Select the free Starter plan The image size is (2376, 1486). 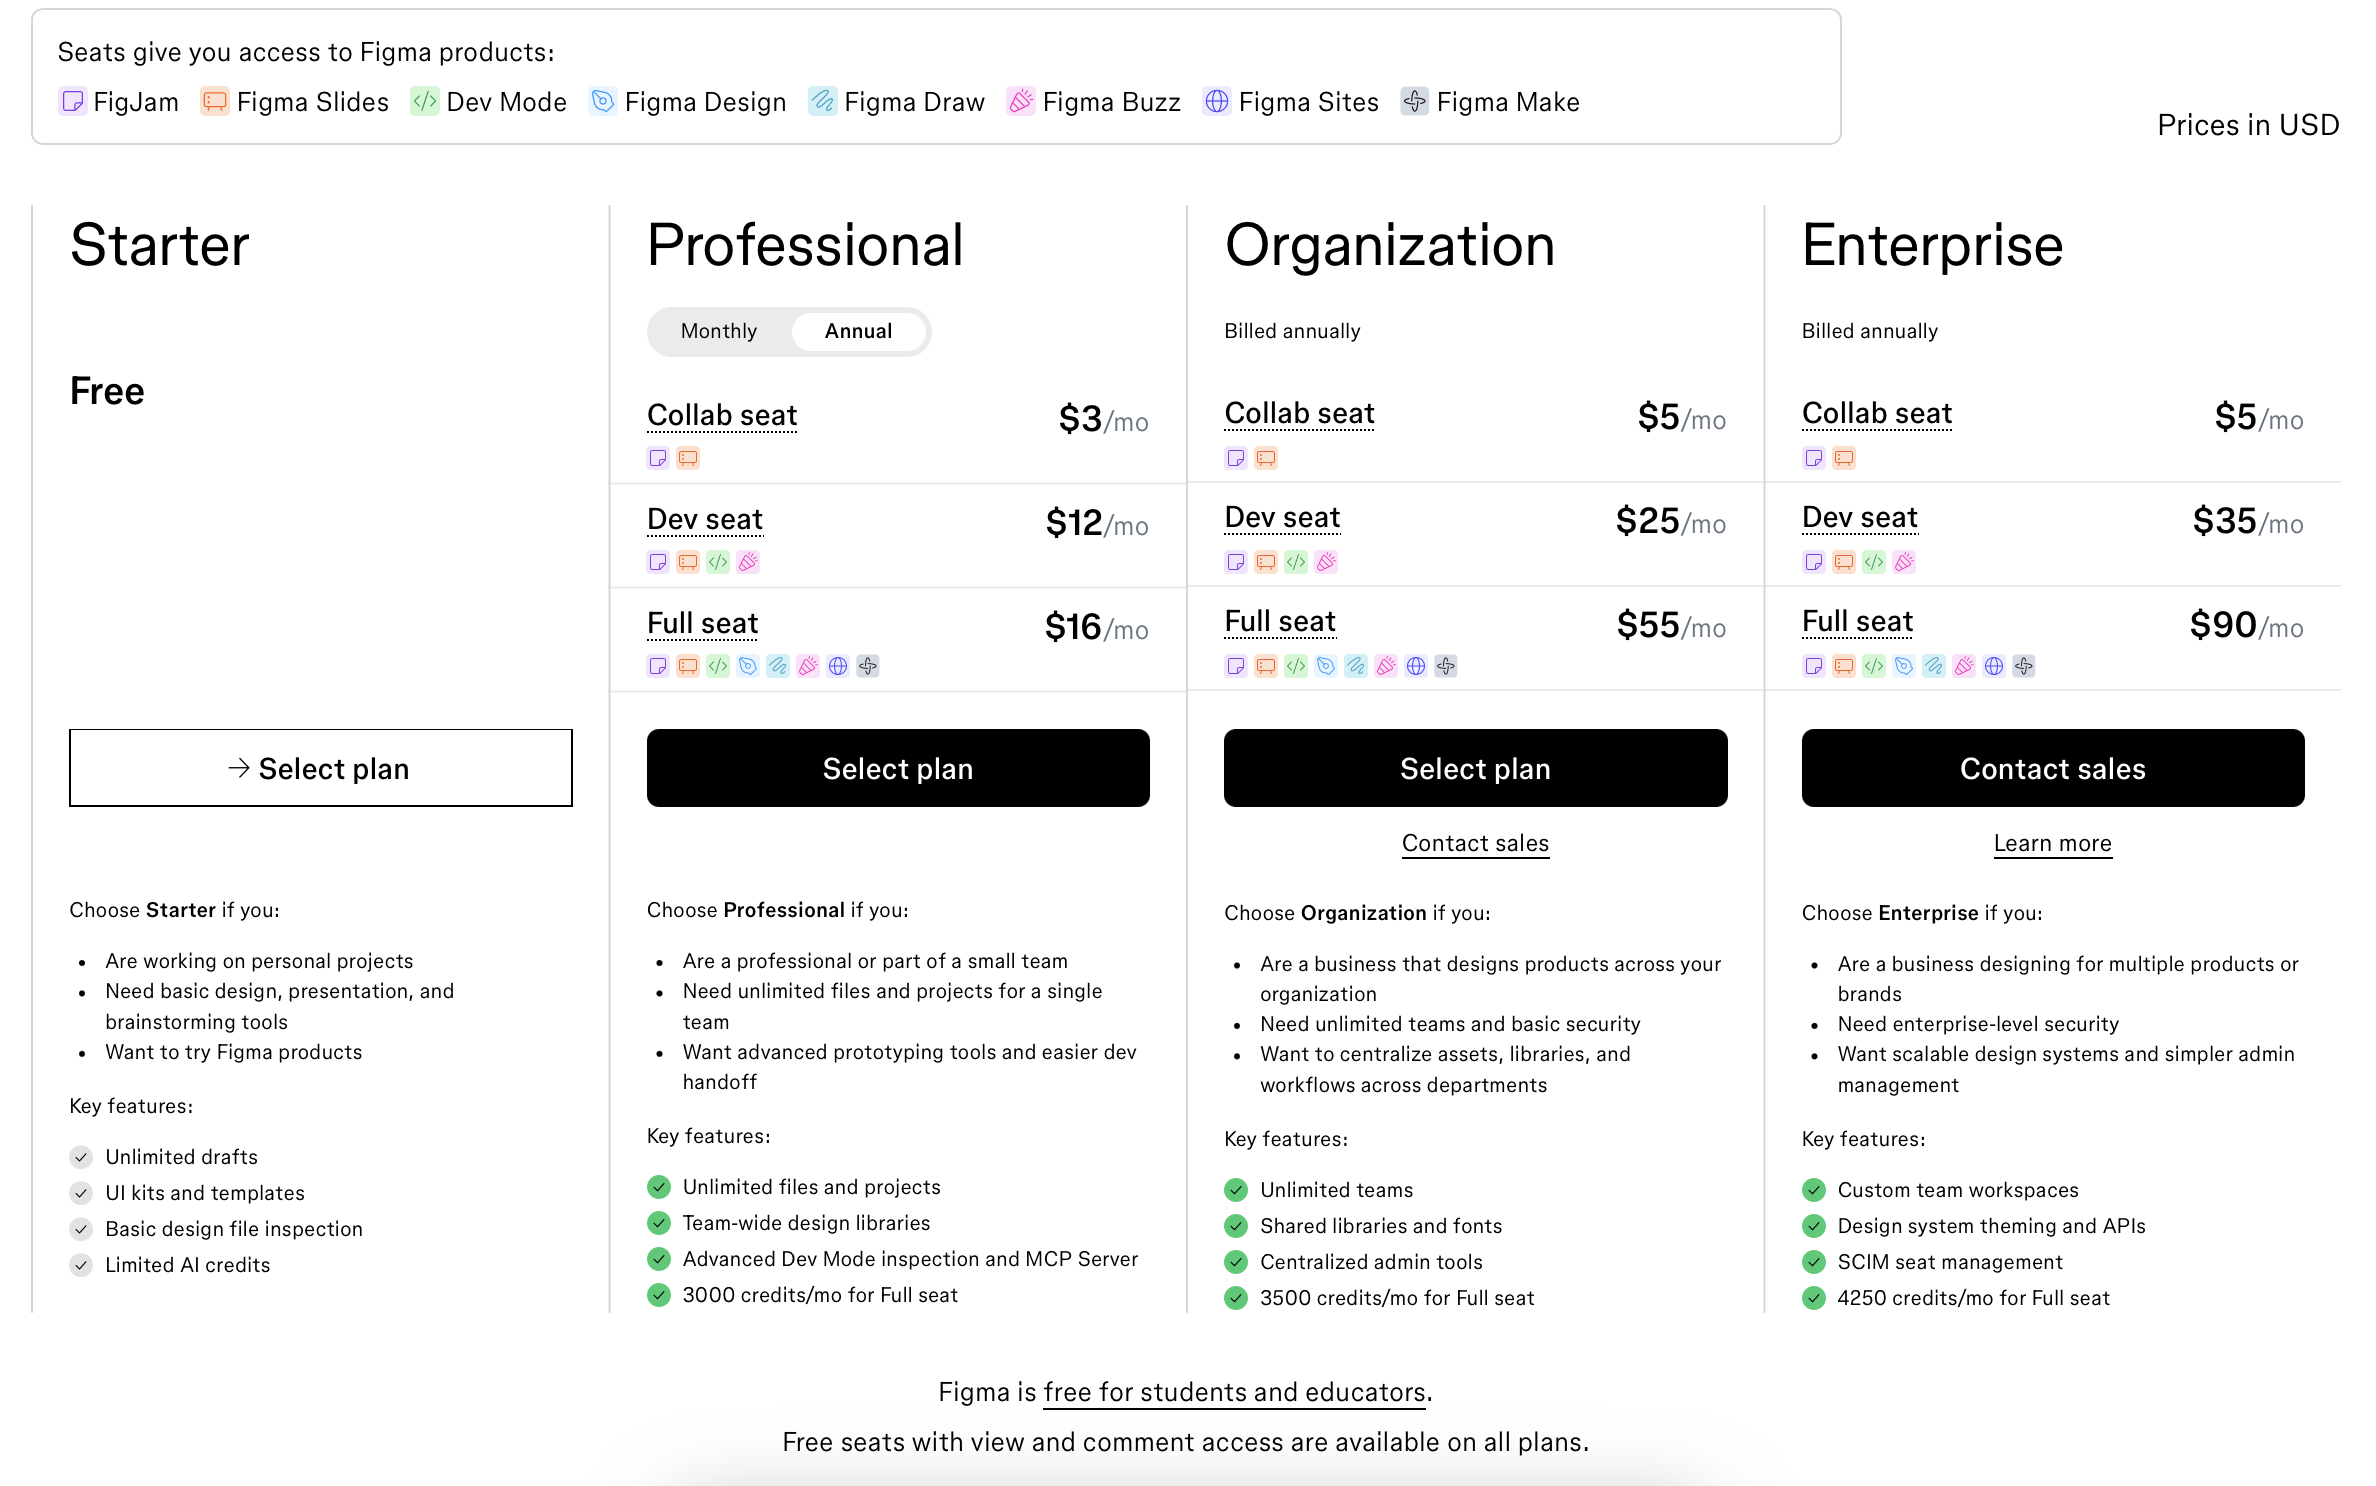coord(320,768)
